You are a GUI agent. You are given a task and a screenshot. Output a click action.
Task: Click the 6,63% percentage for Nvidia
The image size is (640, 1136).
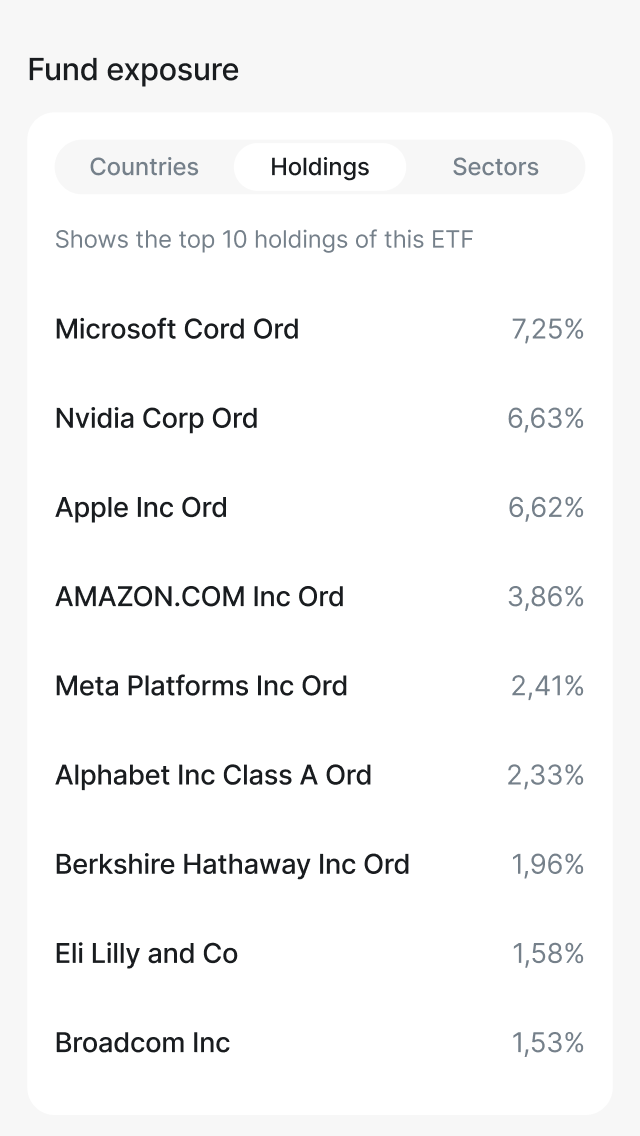[546, 418]
